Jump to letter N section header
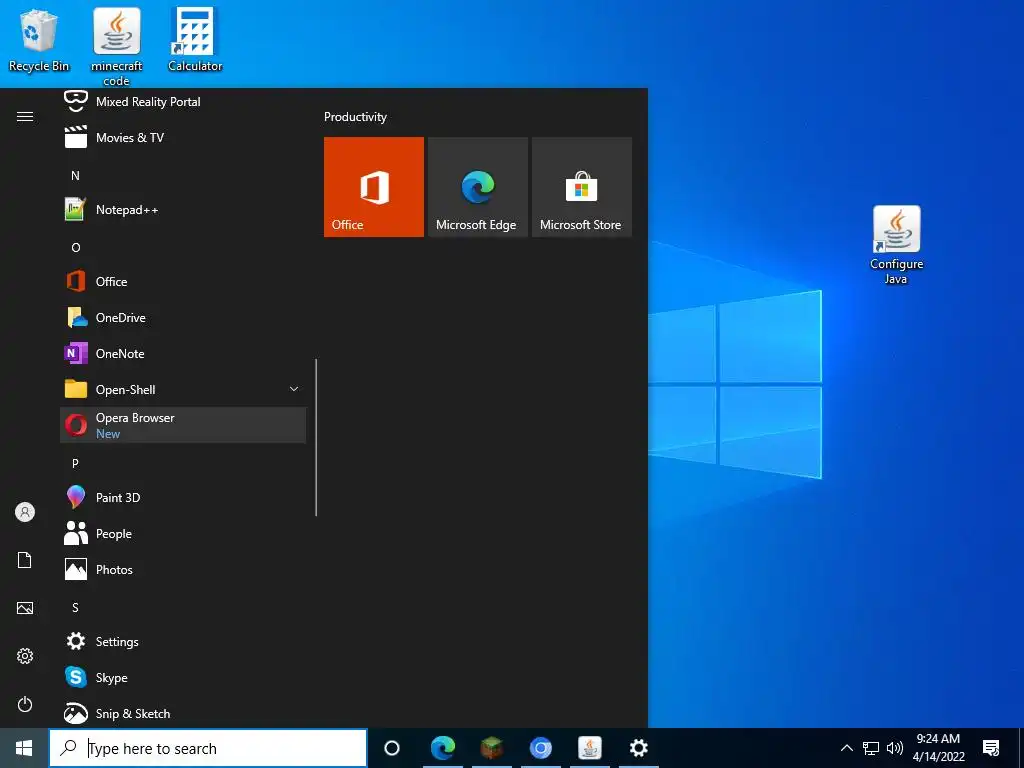This screenshot has height=768, width=1024. click(x=75, y=176)
